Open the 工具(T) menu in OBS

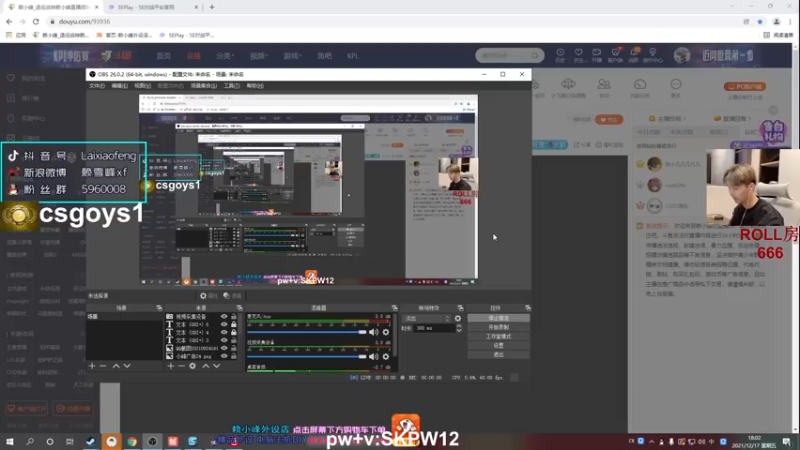point(231,86)
